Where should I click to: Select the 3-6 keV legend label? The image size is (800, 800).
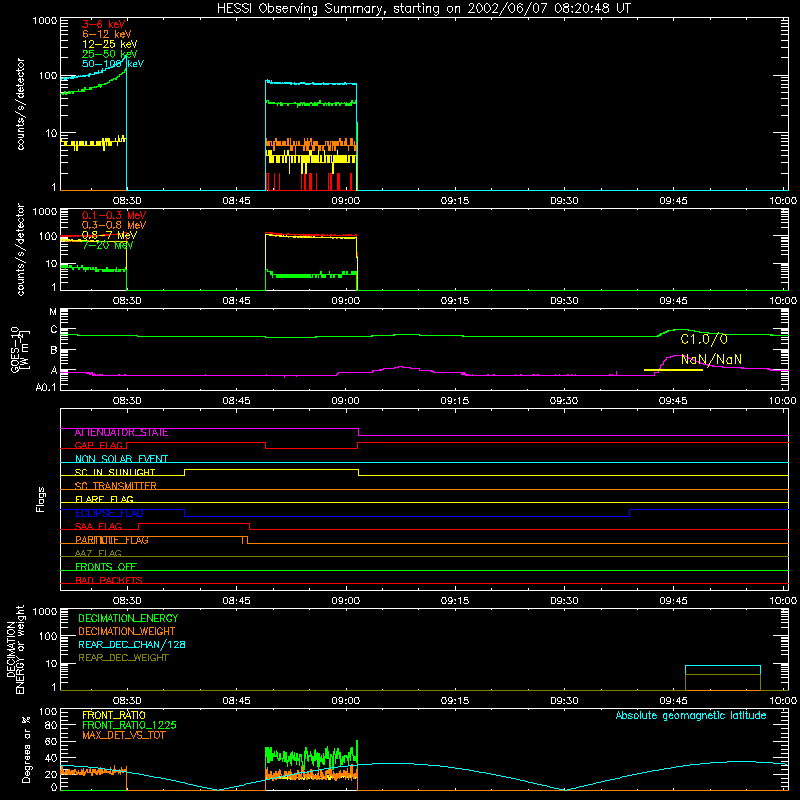coord(103,24)
